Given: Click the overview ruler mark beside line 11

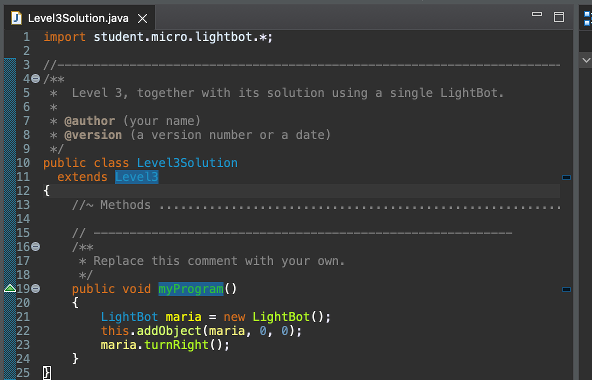Looking at the screenshot, I should (566, 177).
